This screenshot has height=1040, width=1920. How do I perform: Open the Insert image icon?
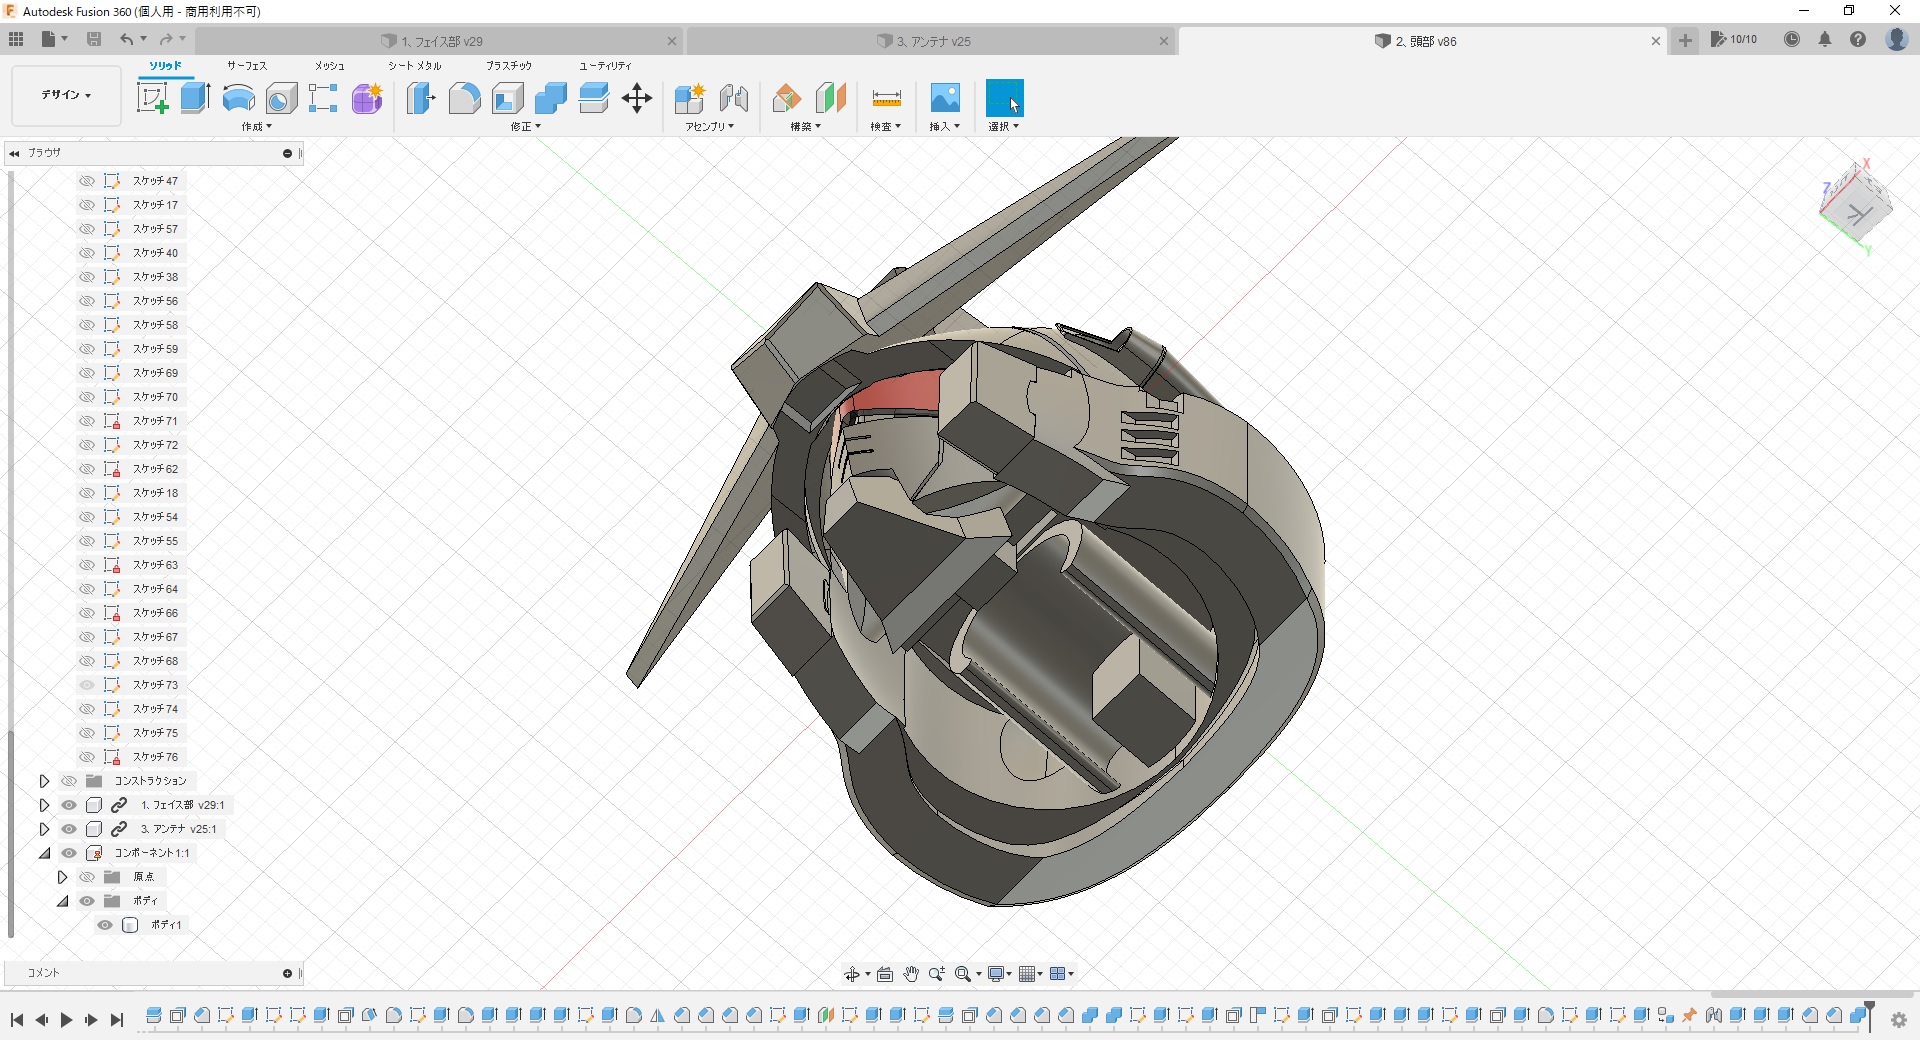[x=944, y=98]
